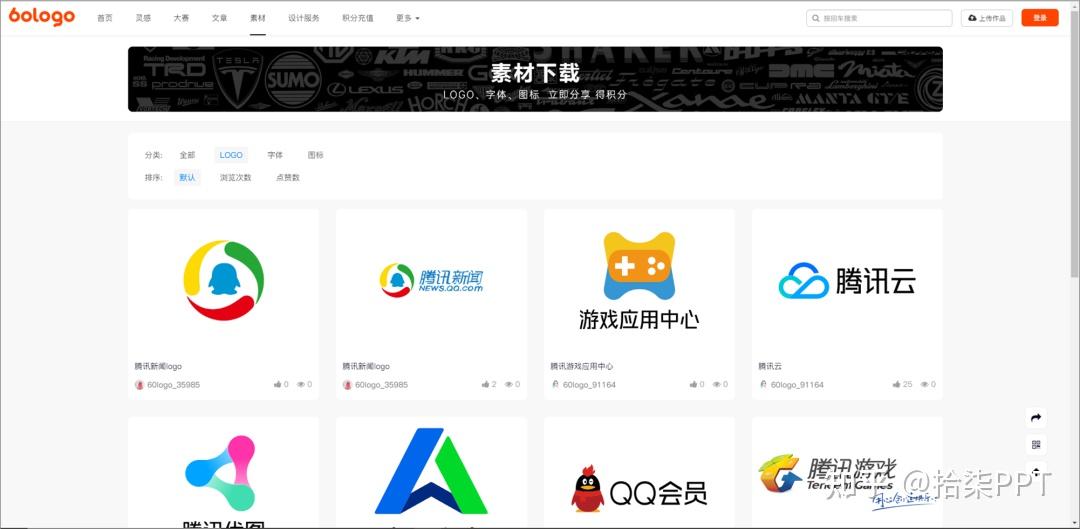Open the QR code floating icon

(x=1035, y=444)
